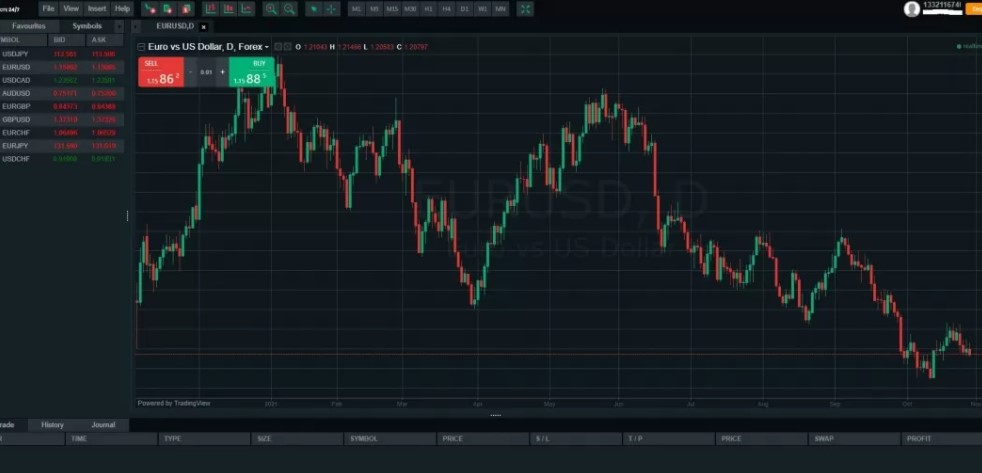Screen dimensions: 982x473
Task: Select USDCHF row in symbol list
Action: tap(62, 159)
